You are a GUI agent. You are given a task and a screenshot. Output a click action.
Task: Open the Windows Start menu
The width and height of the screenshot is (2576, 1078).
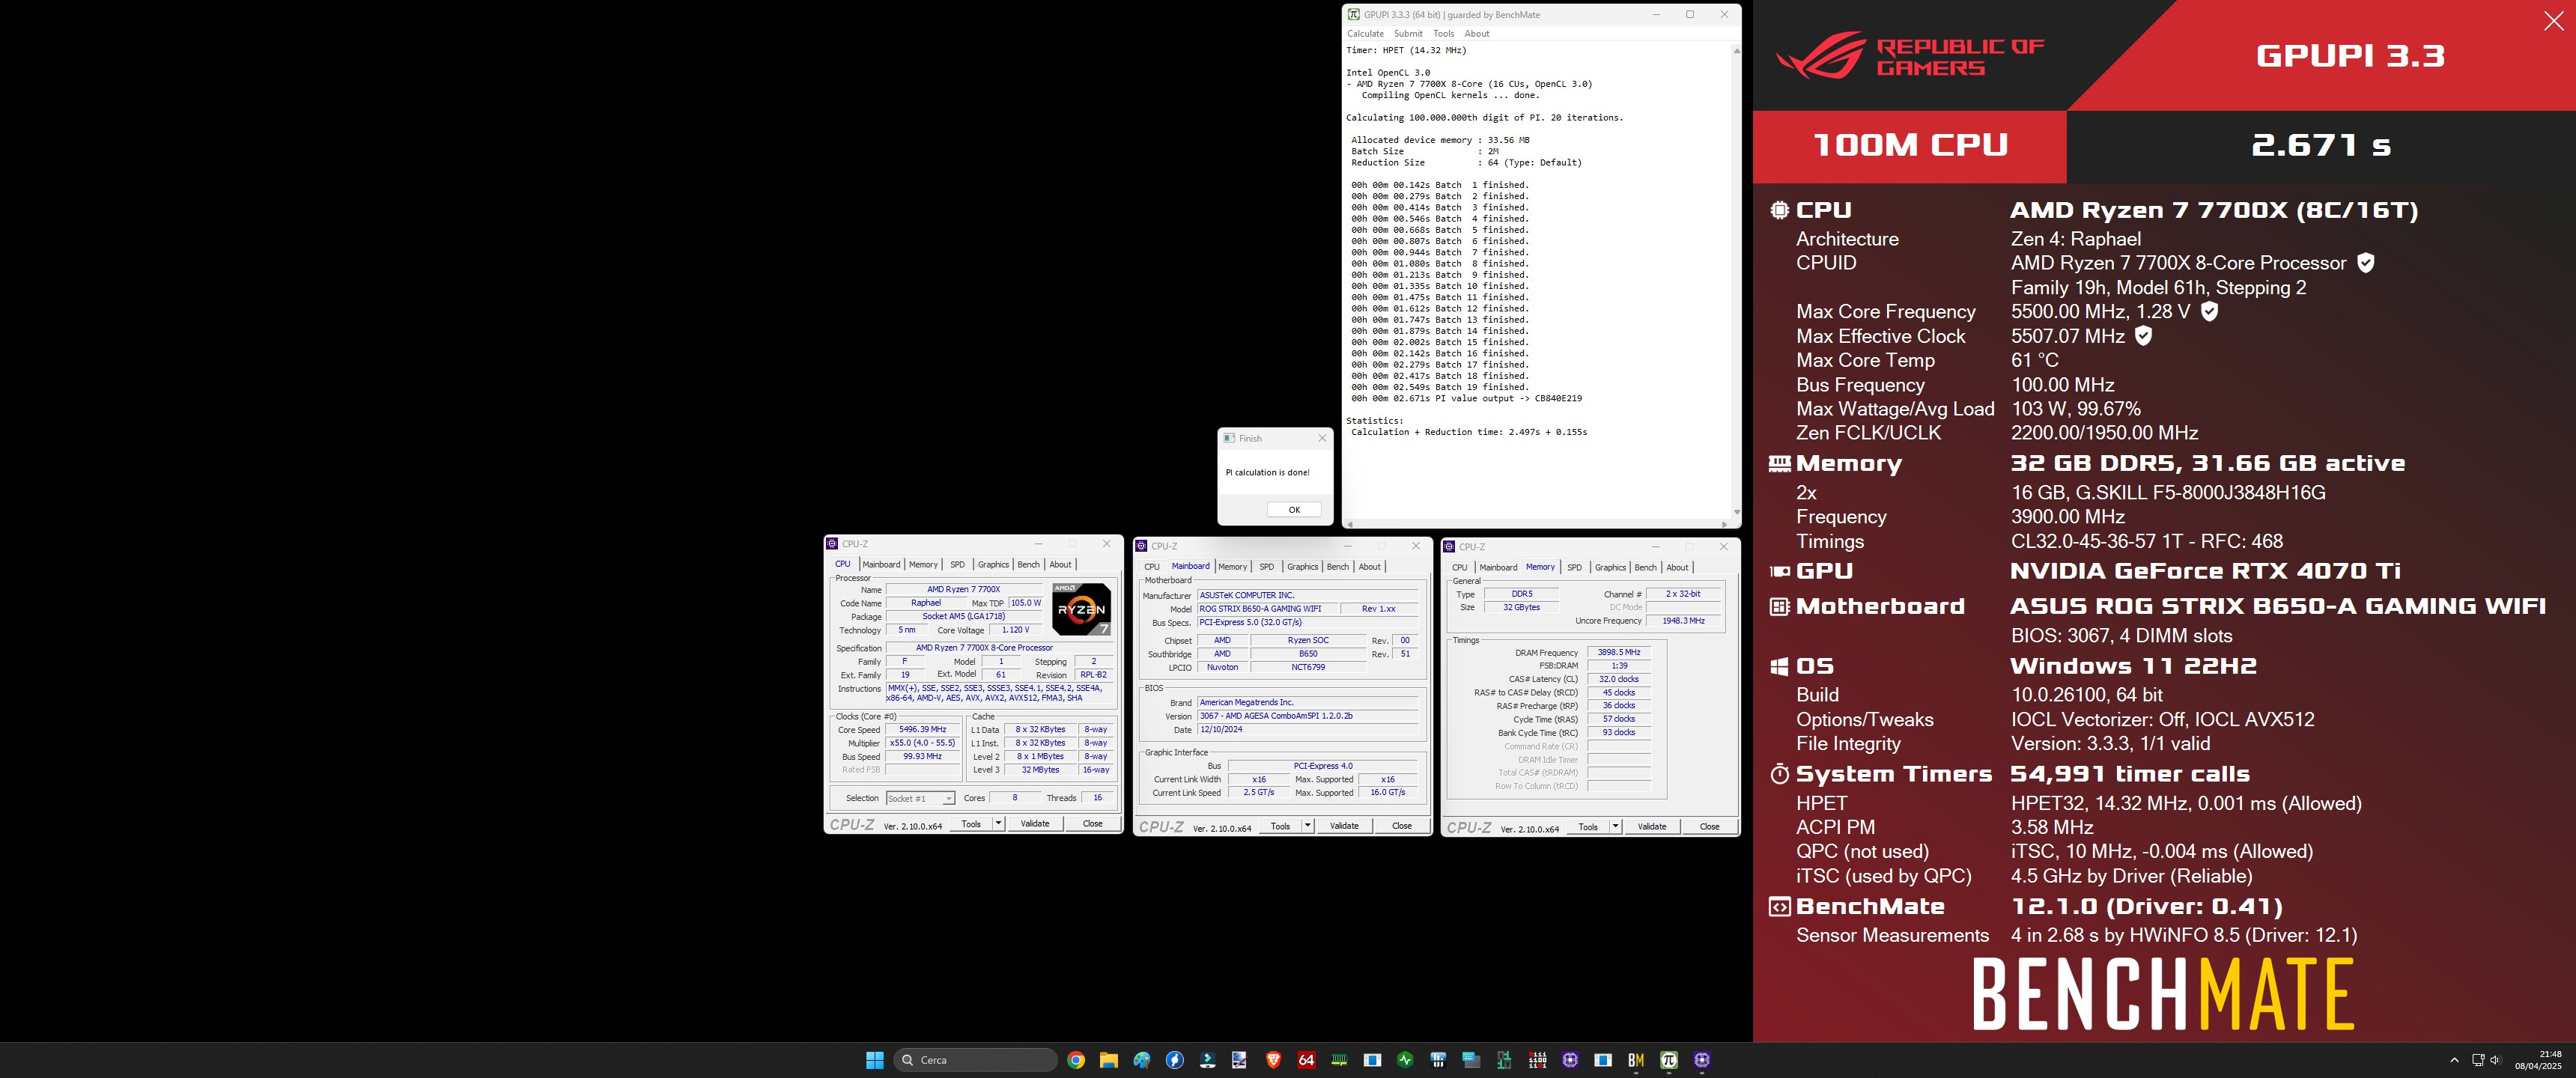[x=875, y=1060]
